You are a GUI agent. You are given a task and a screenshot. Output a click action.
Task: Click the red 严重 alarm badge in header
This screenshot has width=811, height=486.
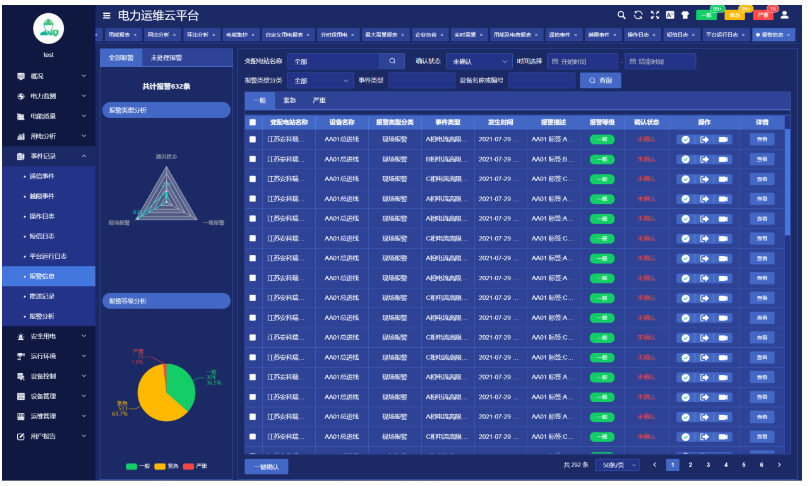(762, 15)
